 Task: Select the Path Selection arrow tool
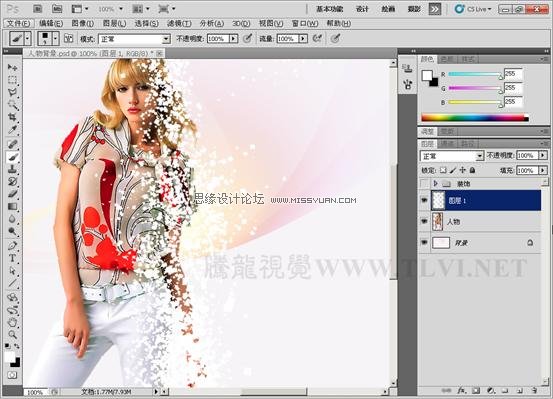[13, 271]
